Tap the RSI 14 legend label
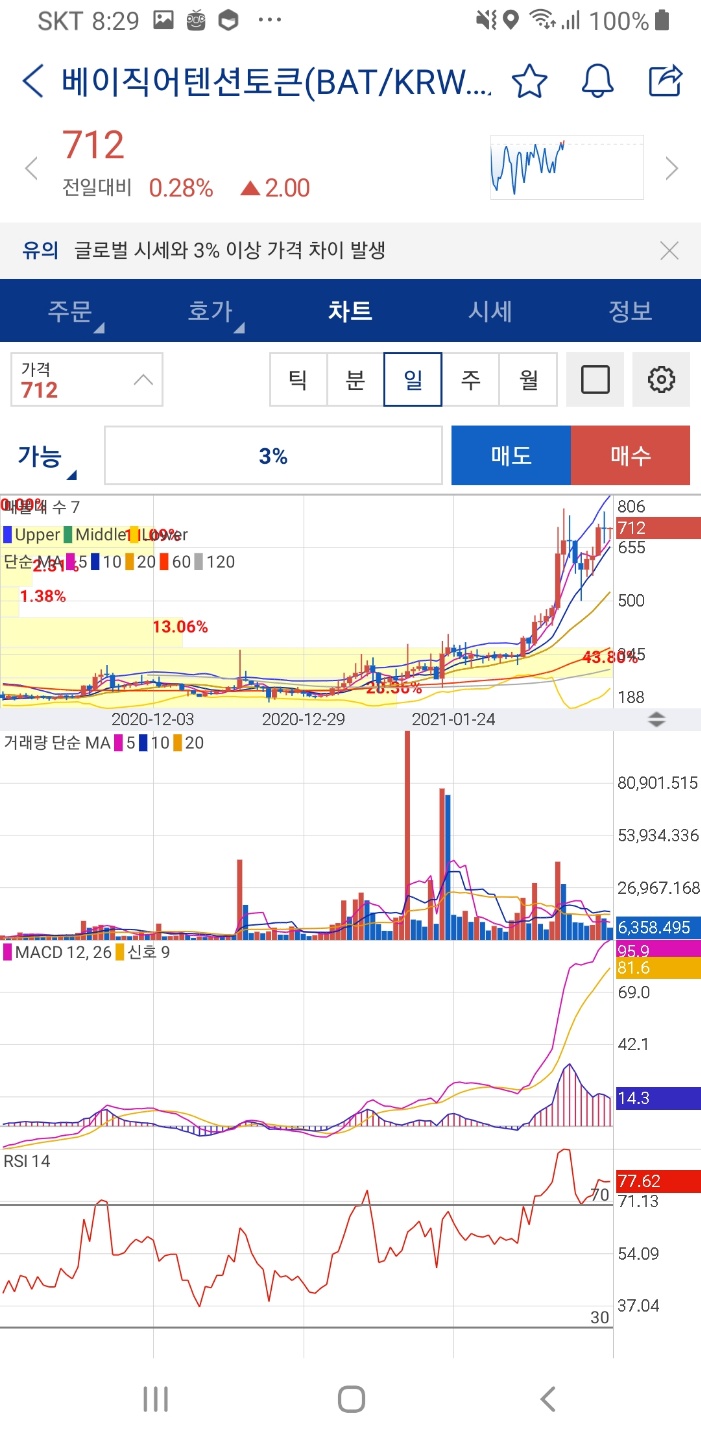 [x=27, y=1161]
